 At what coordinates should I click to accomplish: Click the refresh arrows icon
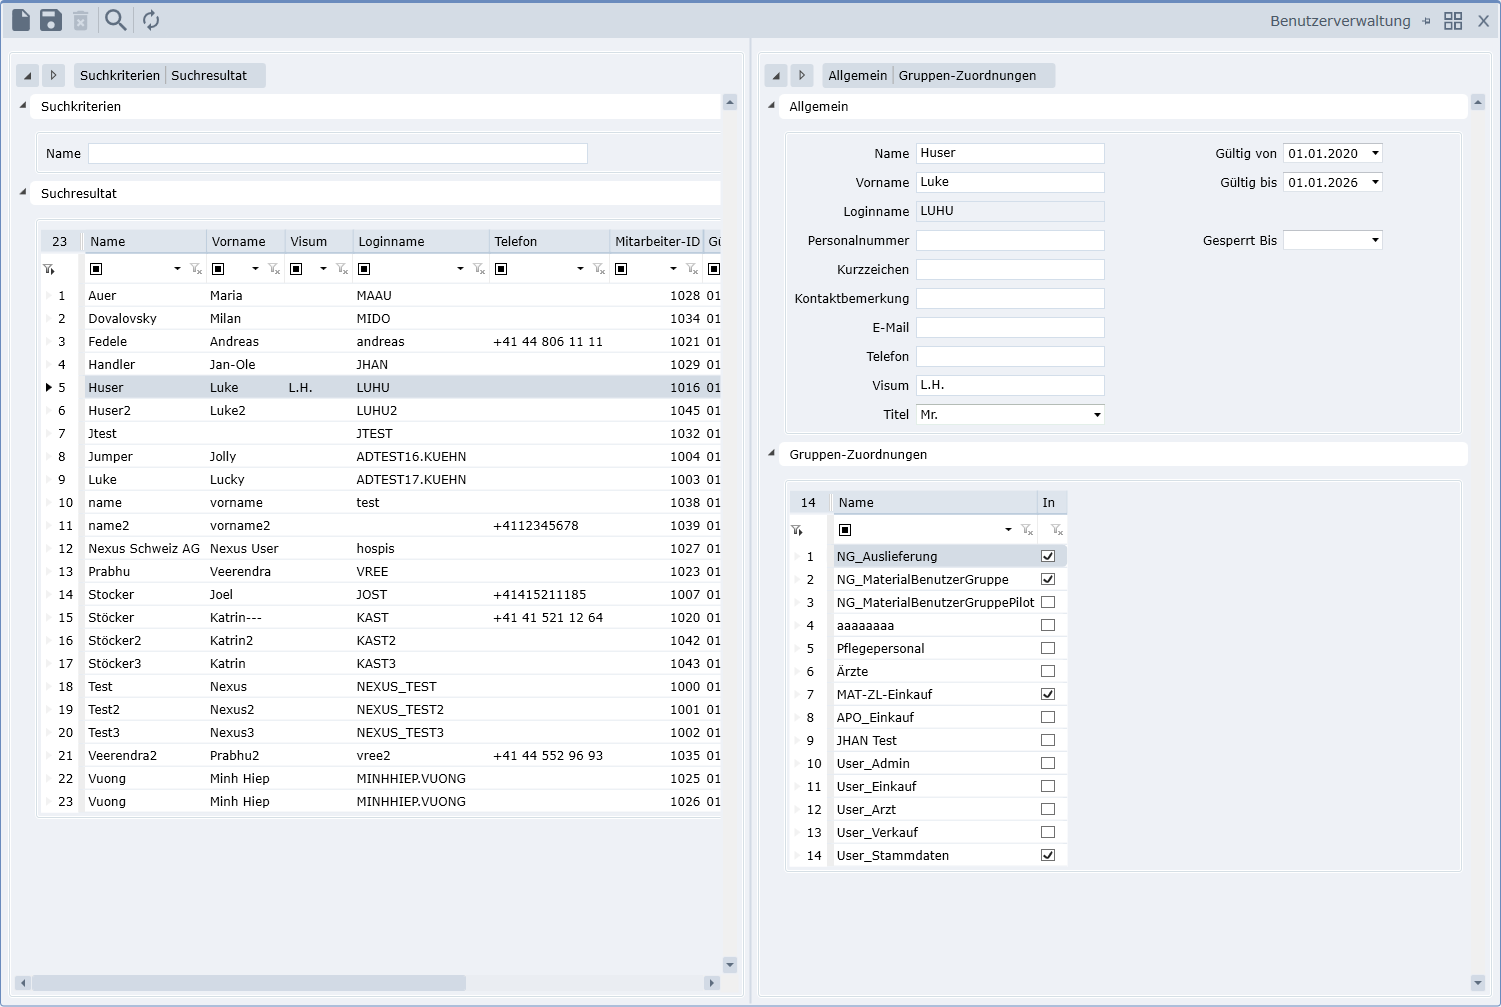point(151,20)
